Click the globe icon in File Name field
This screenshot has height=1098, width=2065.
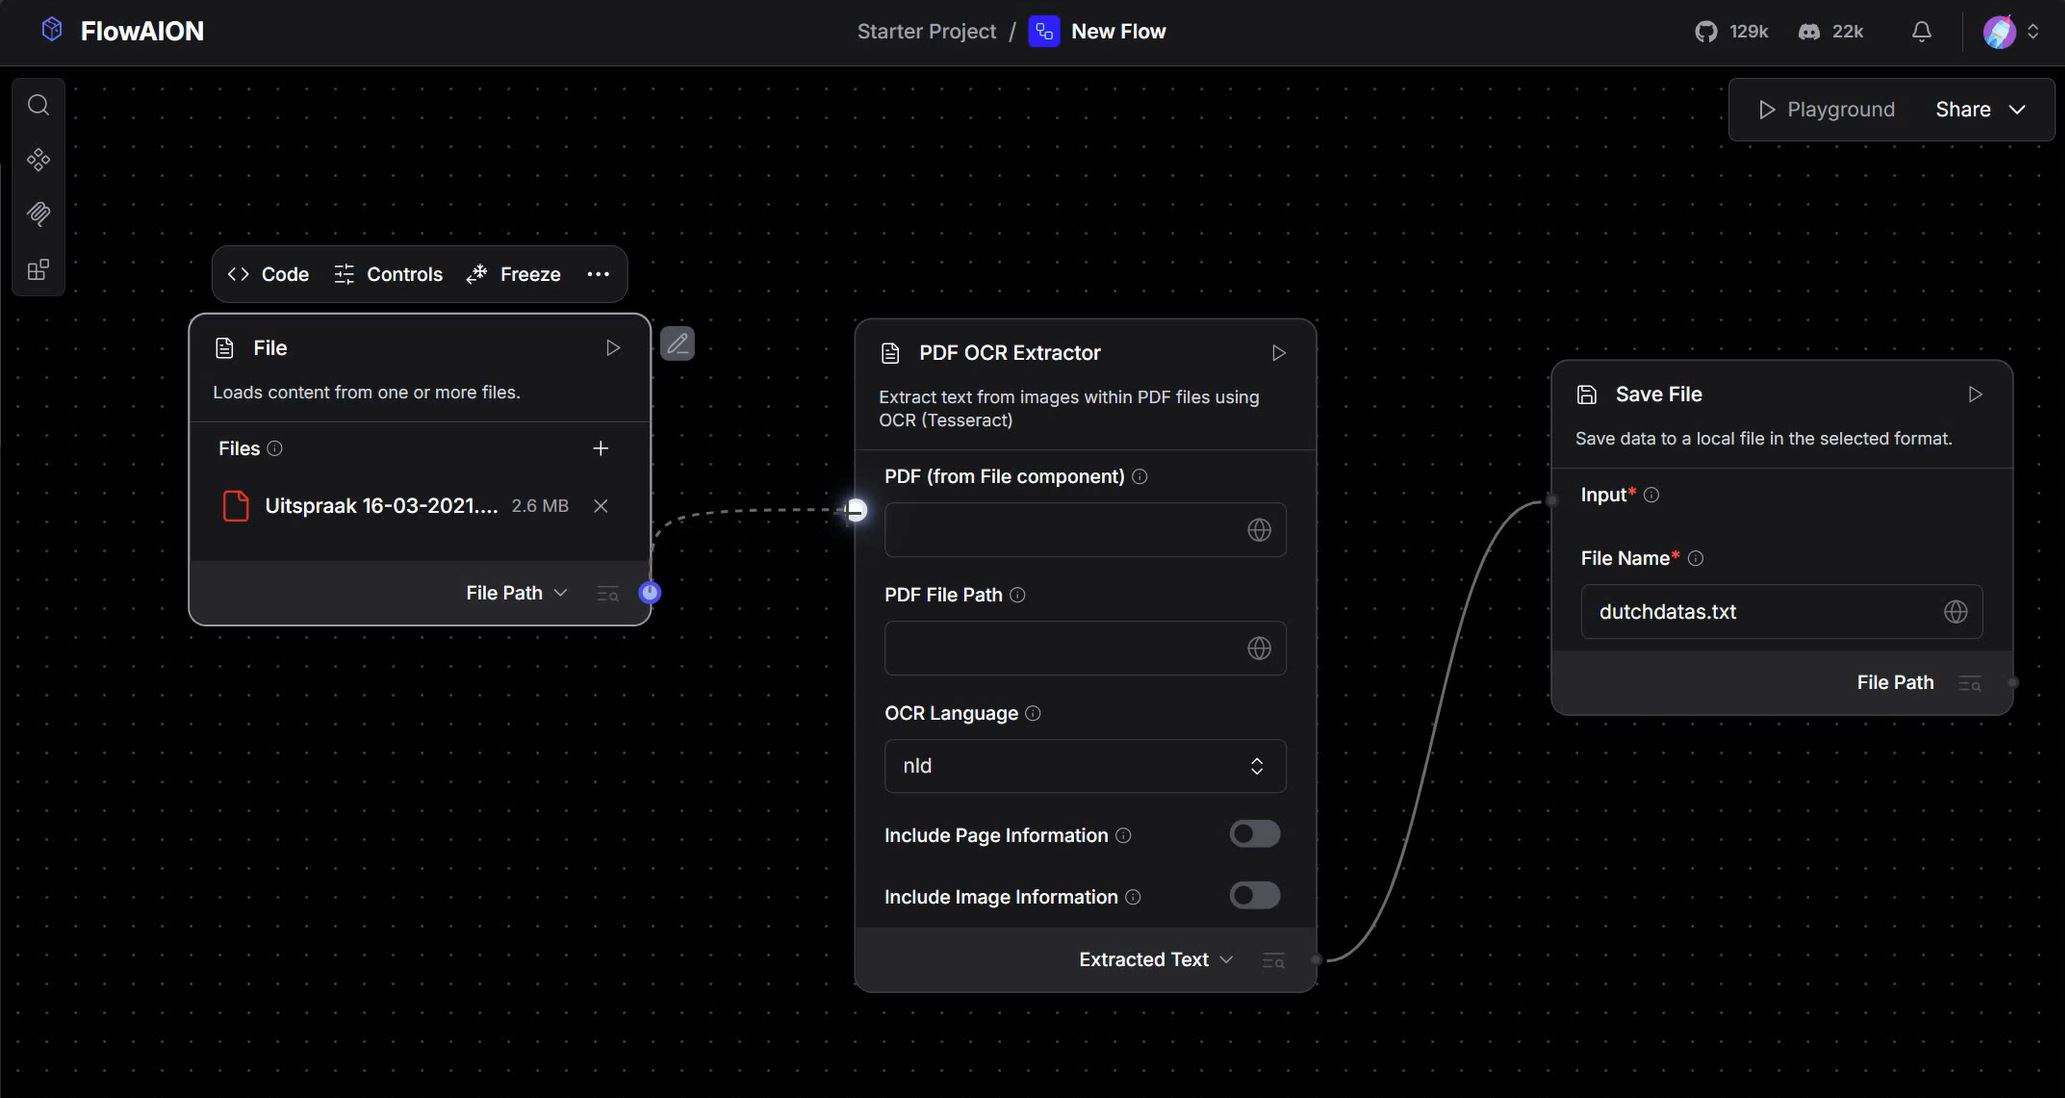(1957, 611)
